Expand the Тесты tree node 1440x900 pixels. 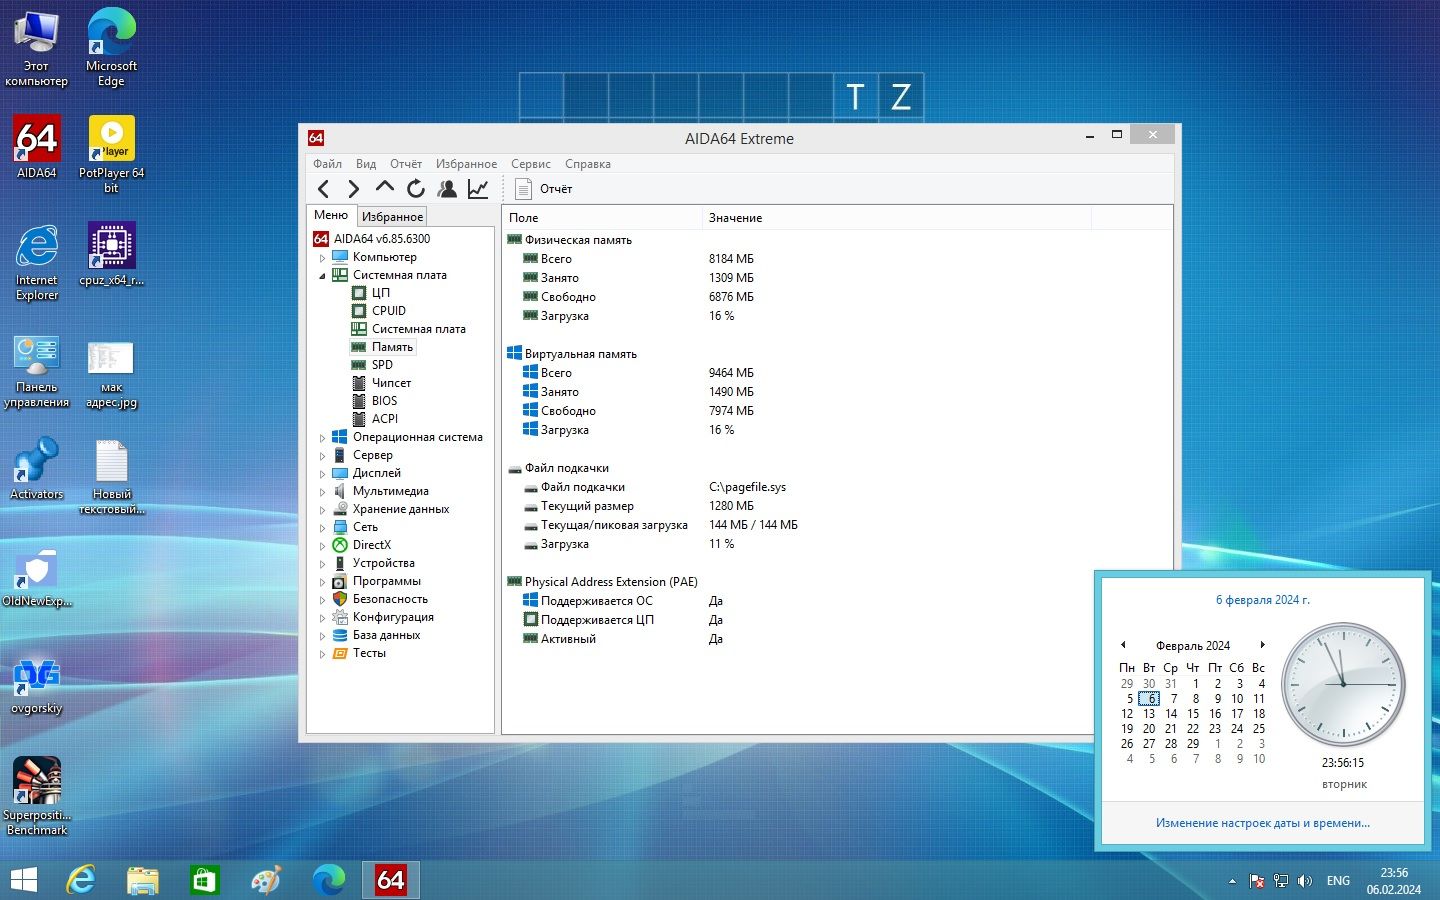click(322, 654)
